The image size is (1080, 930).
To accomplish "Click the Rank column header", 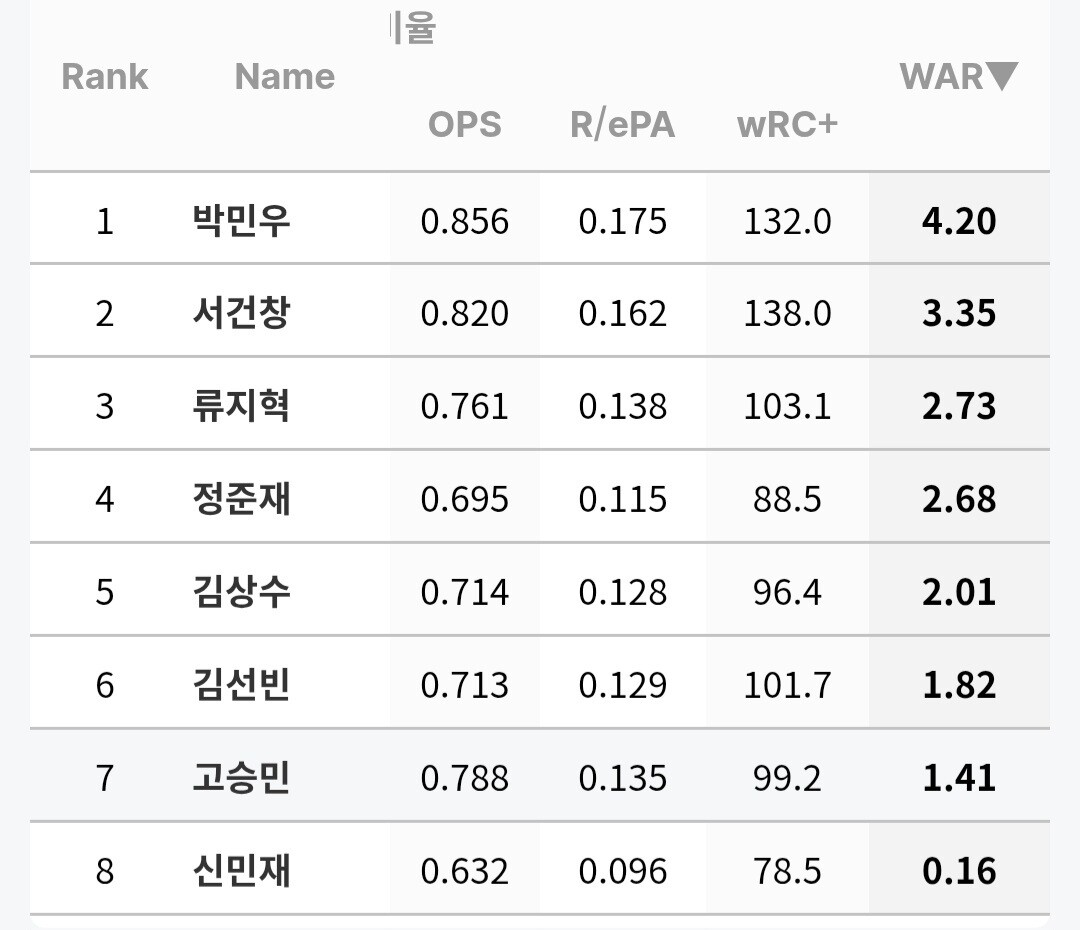I will tap(105, 76).
